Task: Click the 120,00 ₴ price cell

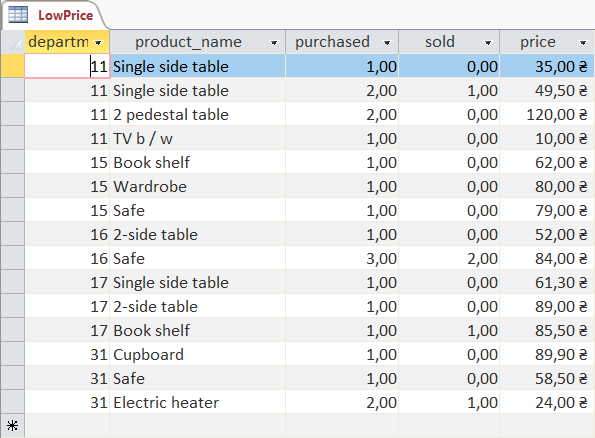Action: 547,115
